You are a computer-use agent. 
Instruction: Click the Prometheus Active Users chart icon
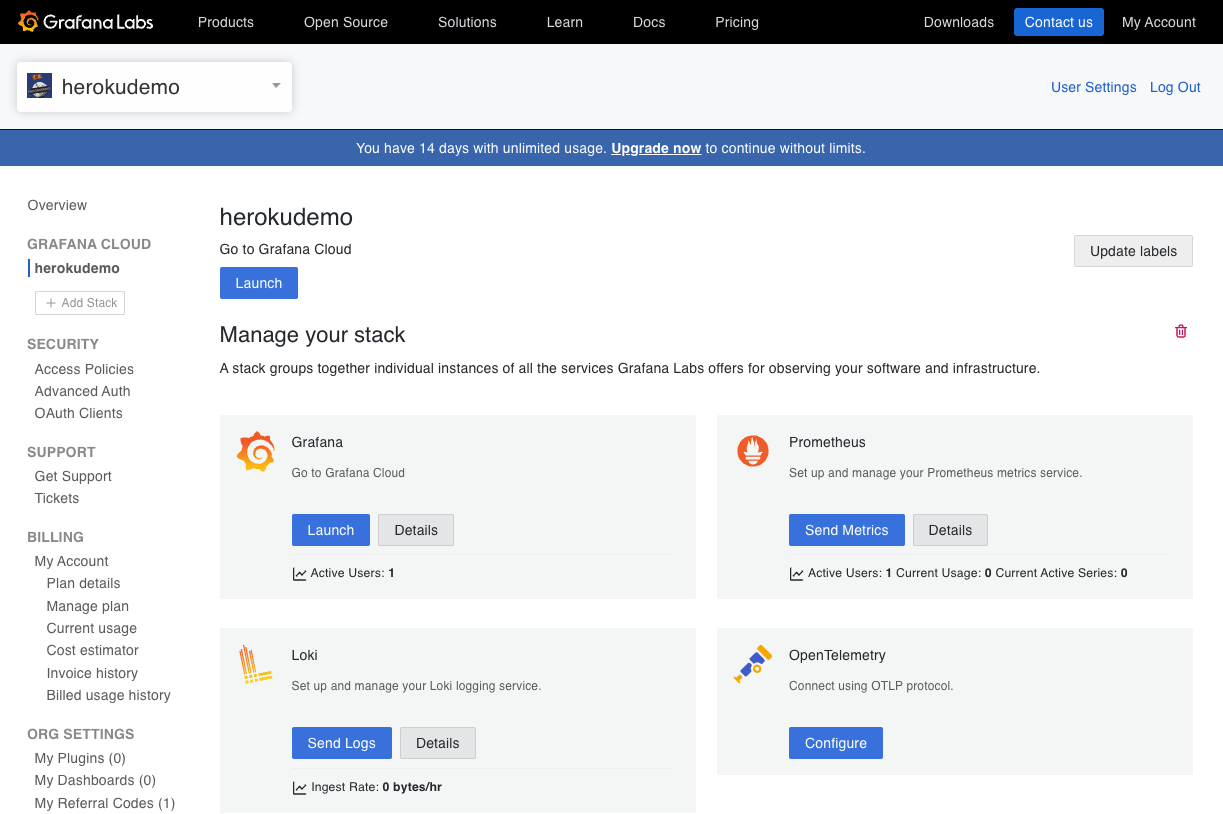coord(797,574)
